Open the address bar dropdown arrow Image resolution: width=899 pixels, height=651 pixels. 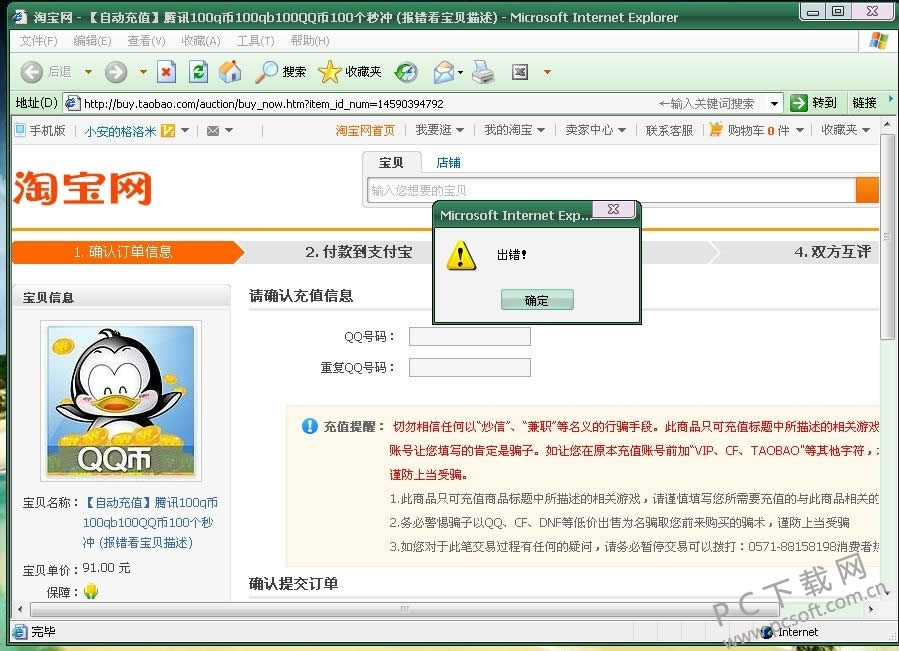775,104
